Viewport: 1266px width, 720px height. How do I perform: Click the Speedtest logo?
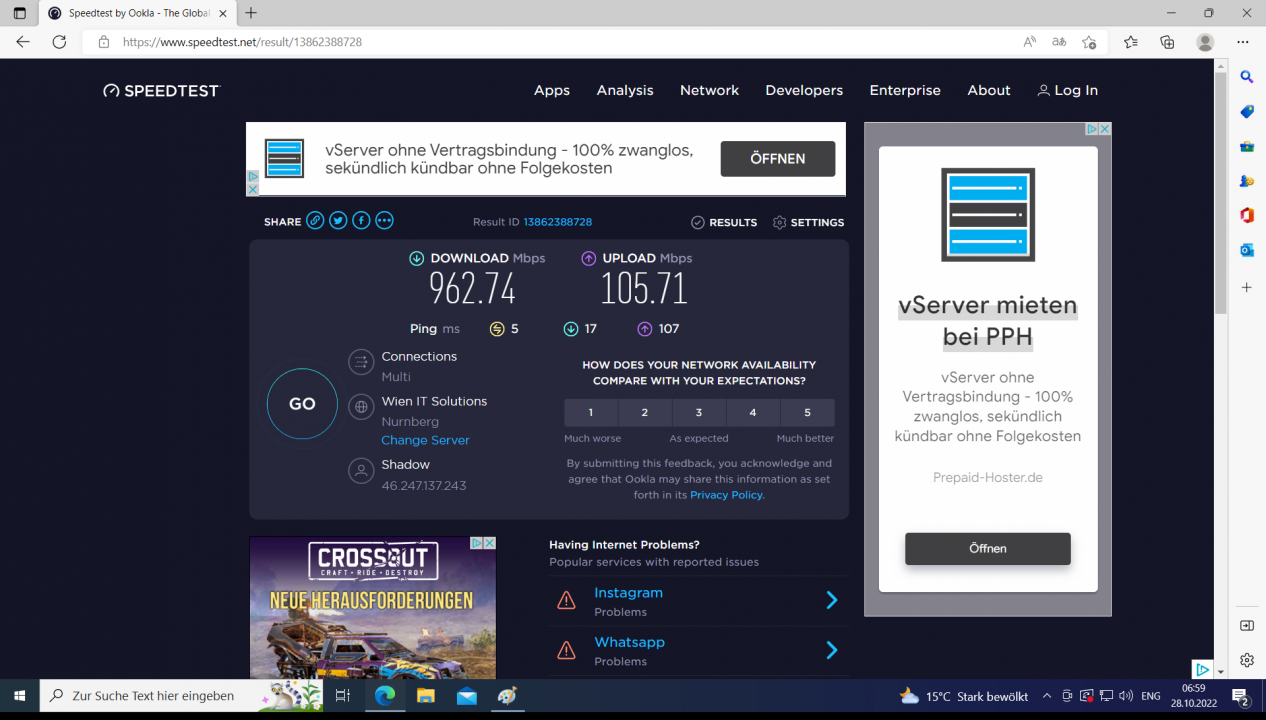[160, 91]
